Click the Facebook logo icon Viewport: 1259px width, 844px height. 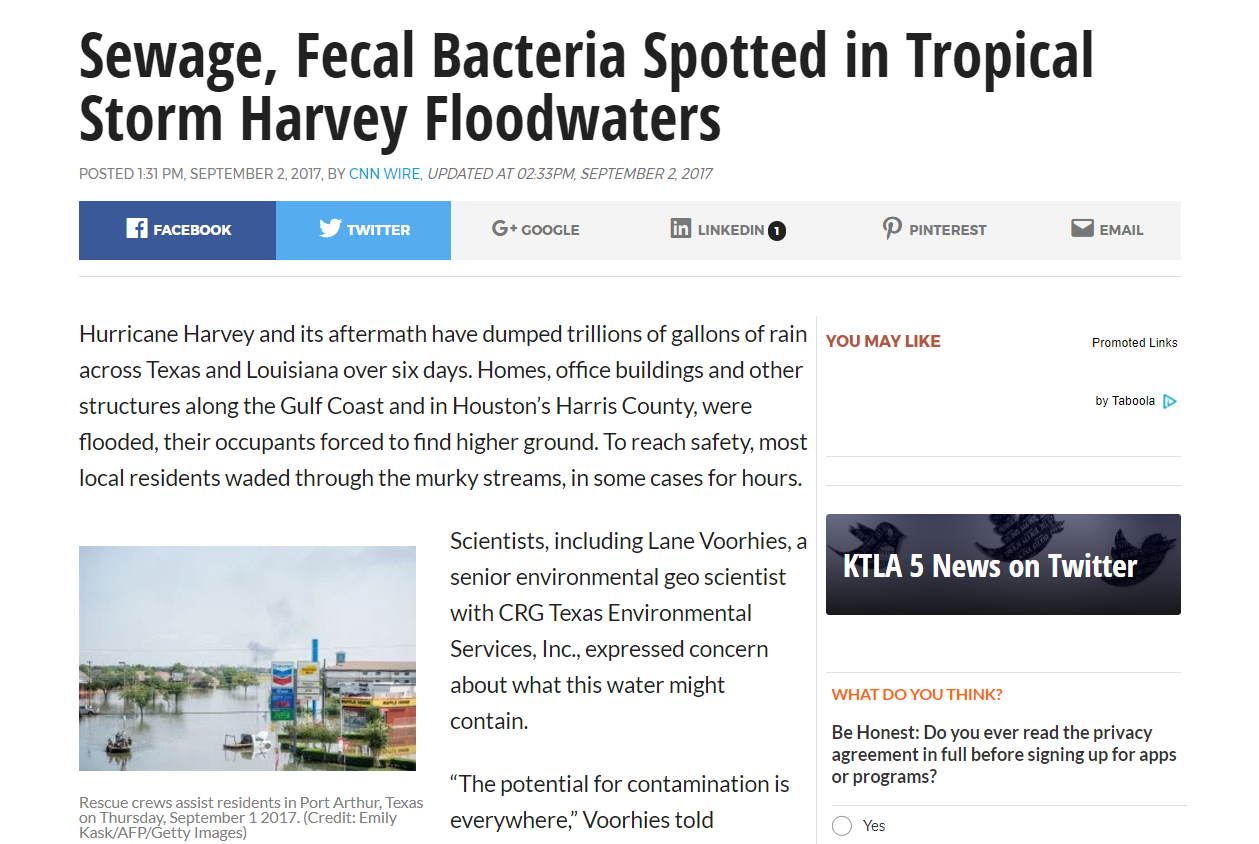pyautogui.click(x=137, y=229)
